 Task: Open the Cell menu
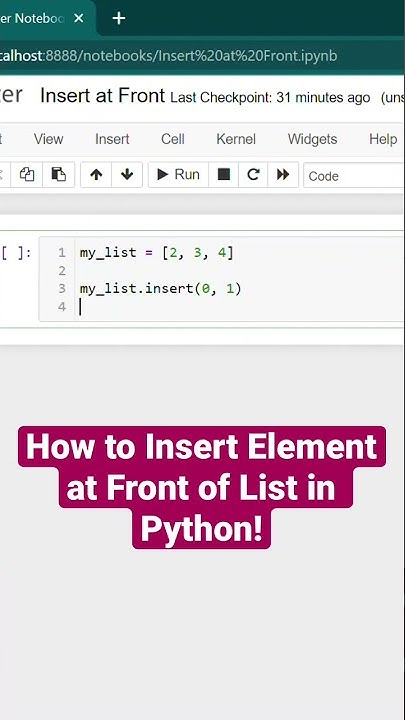(x=173, y=139)
